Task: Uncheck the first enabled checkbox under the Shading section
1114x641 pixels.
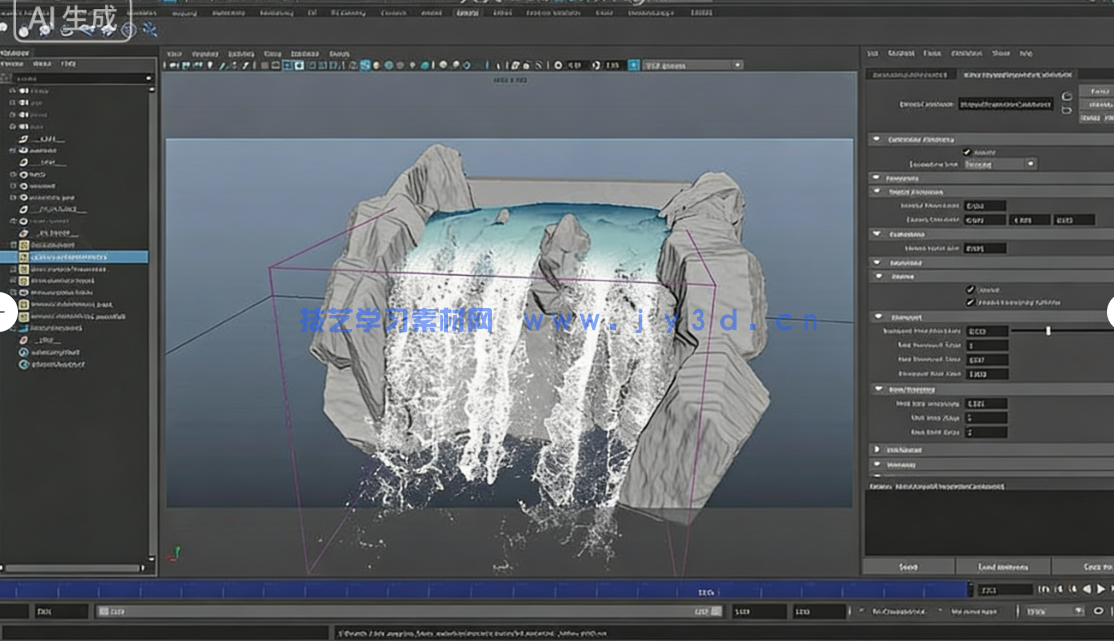Action: pos(968,288)
